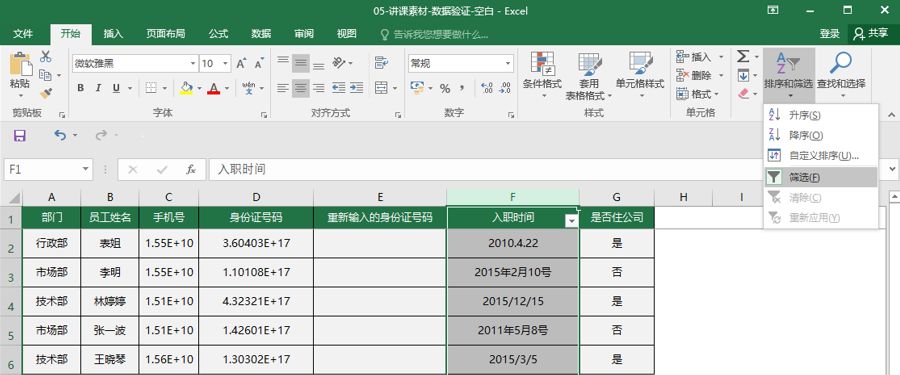Click the text orientation icon

339,63
